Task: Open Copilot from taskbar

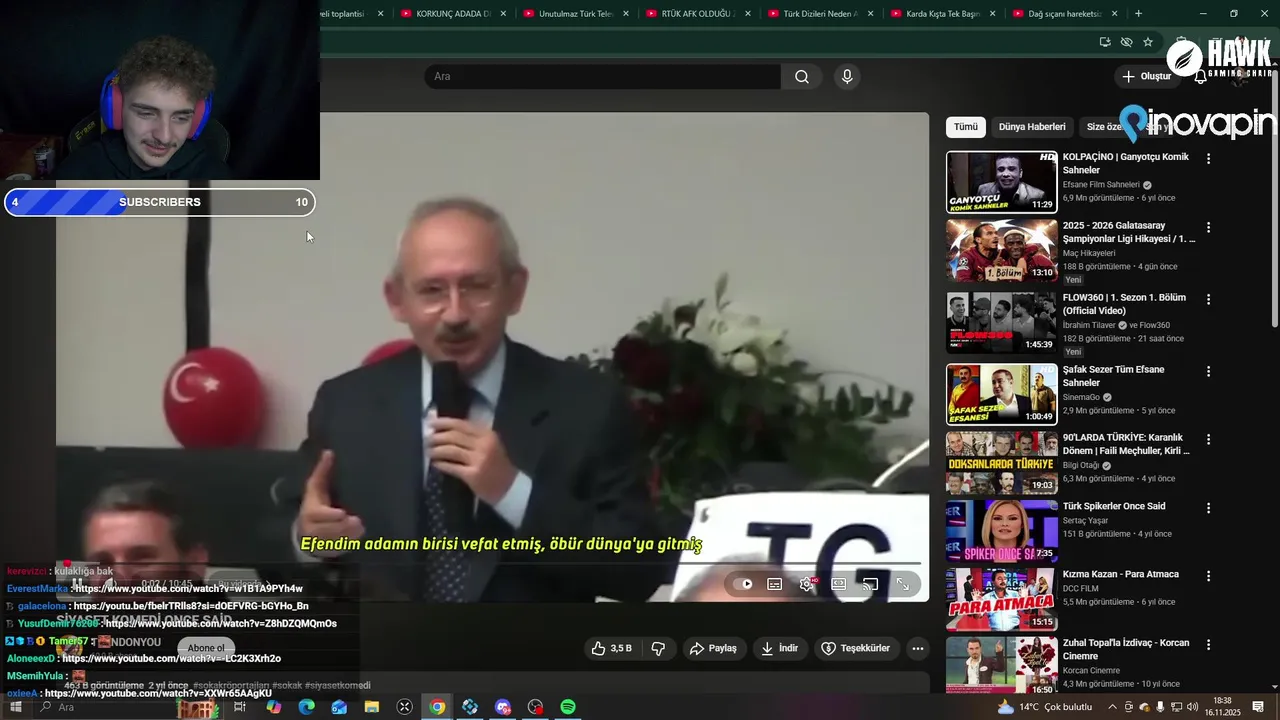Action: point(274,707)
